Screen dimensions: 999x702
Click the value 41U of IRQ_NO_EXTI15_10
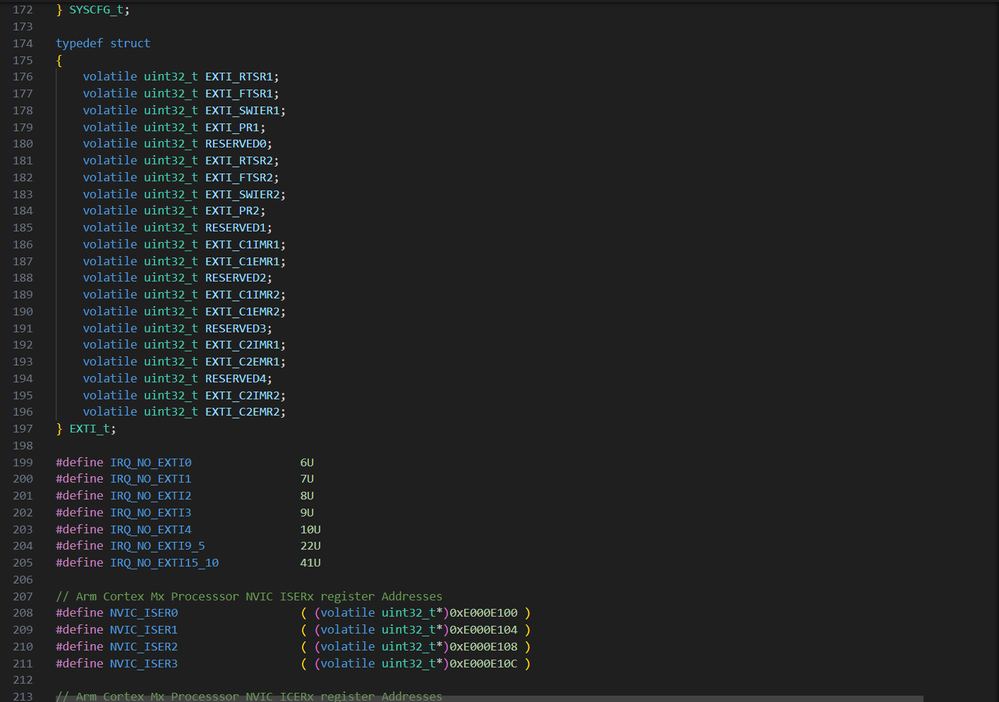pos(310,563)
